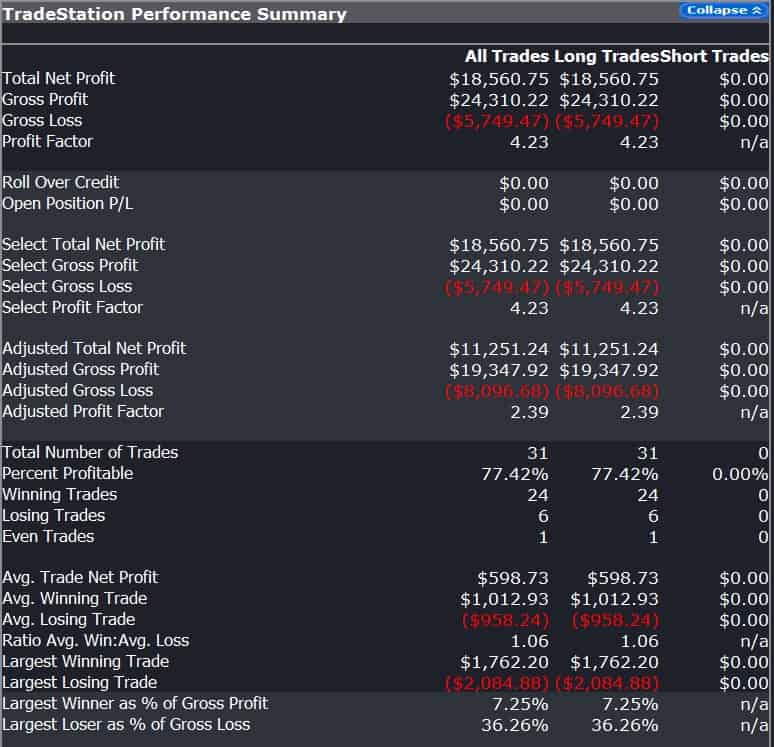
Task: Click Largest Loser percentage Long Trades 36.26%
Action: [625, 726]
